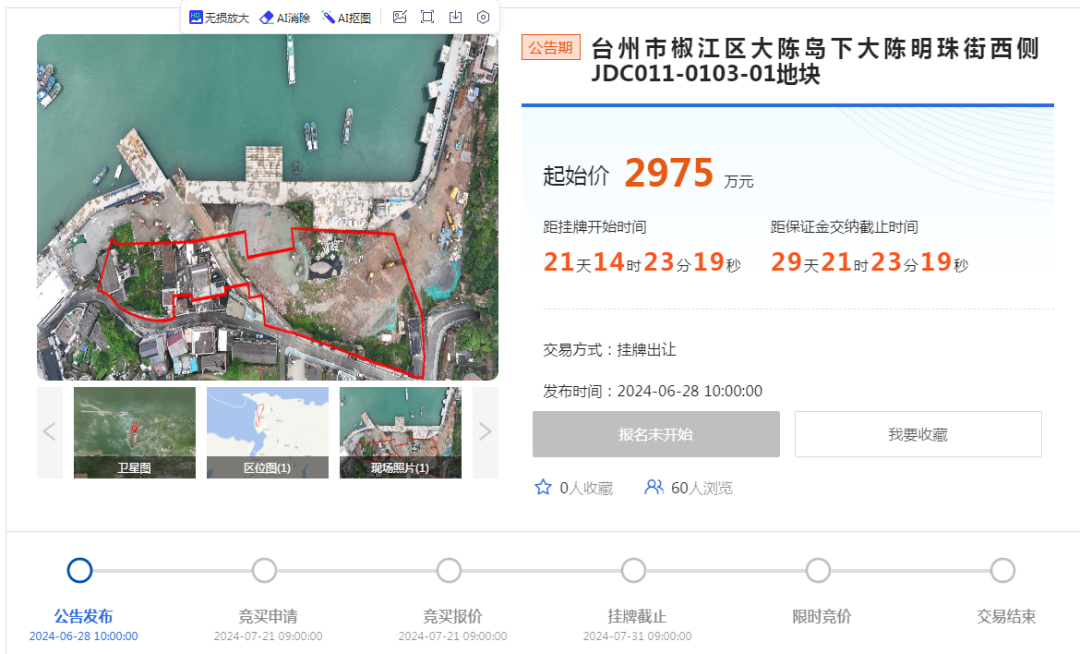Click the 挂牌截止 stage label
This screenshot has width=1080, height=654.
click(637, 616)
